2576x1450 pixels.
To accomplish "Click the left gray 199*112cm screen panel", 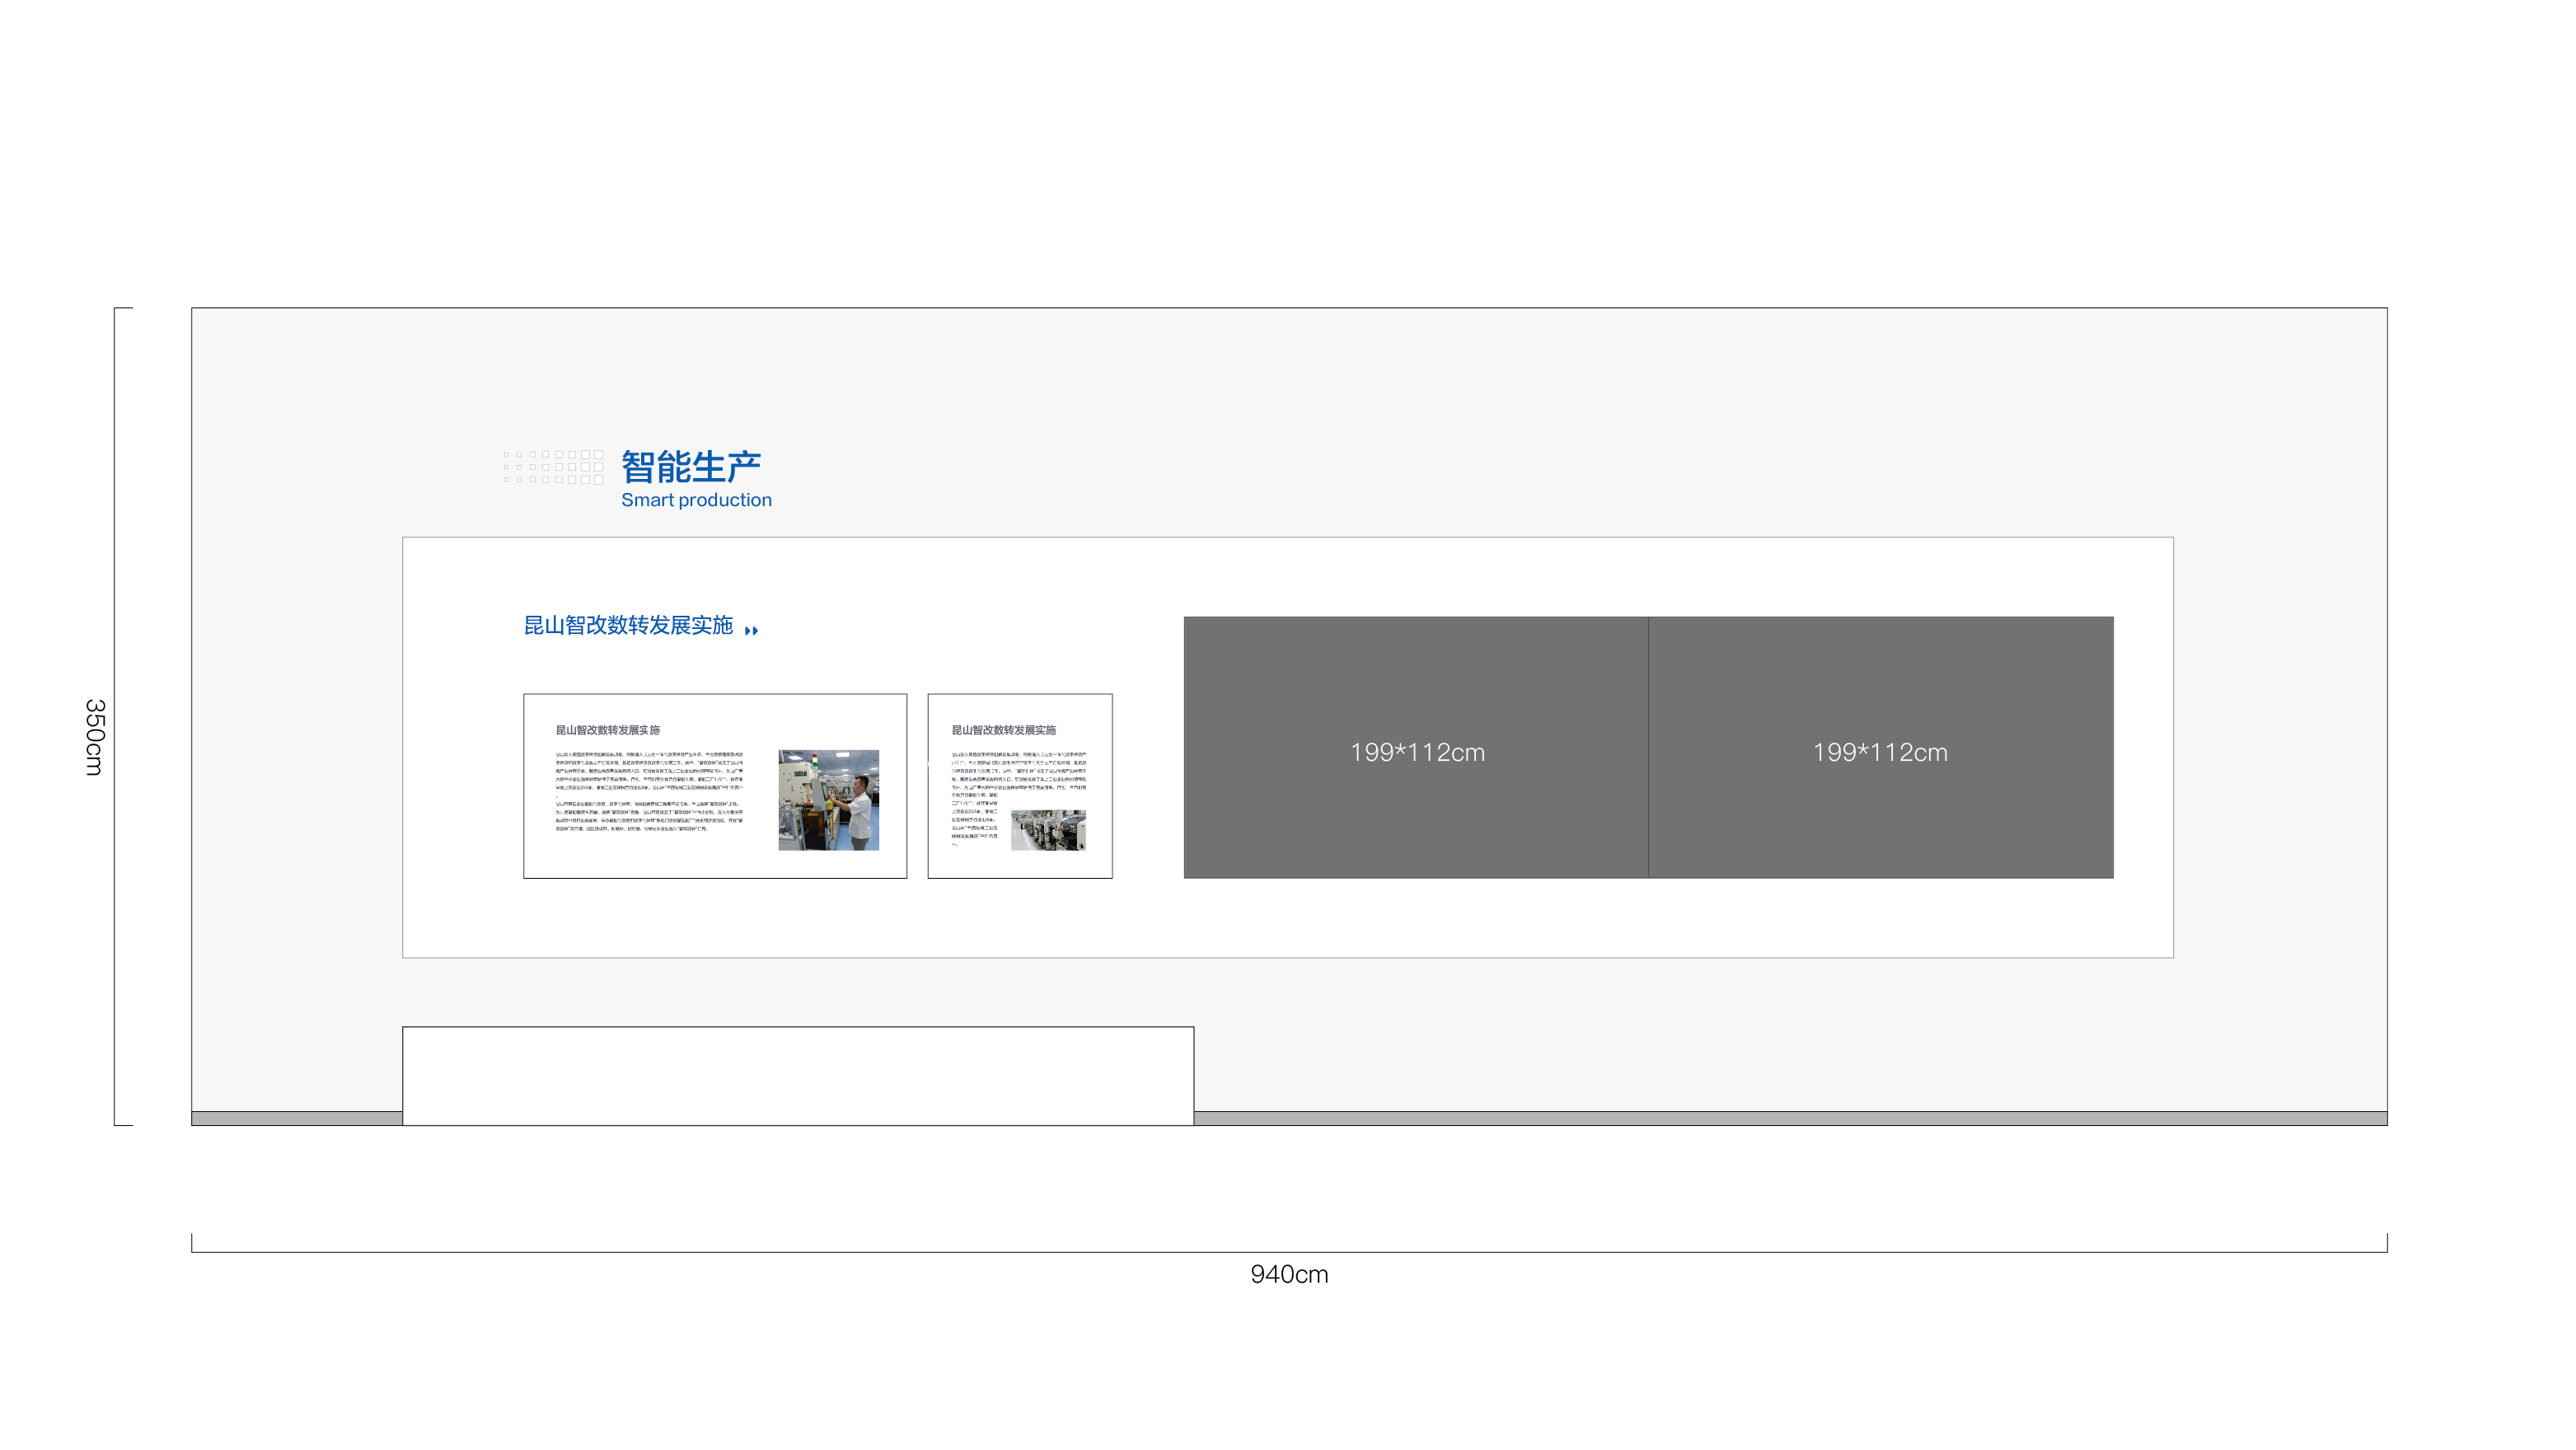I will 1416,748.
